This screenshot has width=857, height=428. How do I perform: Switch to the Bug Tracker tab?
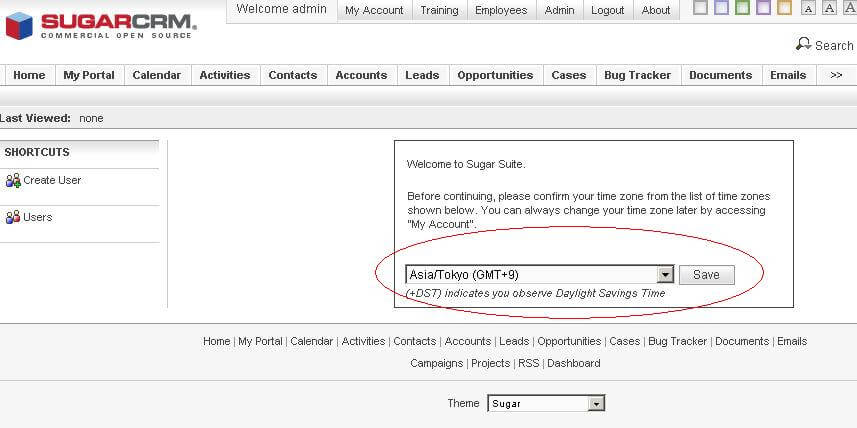(637, 75)
